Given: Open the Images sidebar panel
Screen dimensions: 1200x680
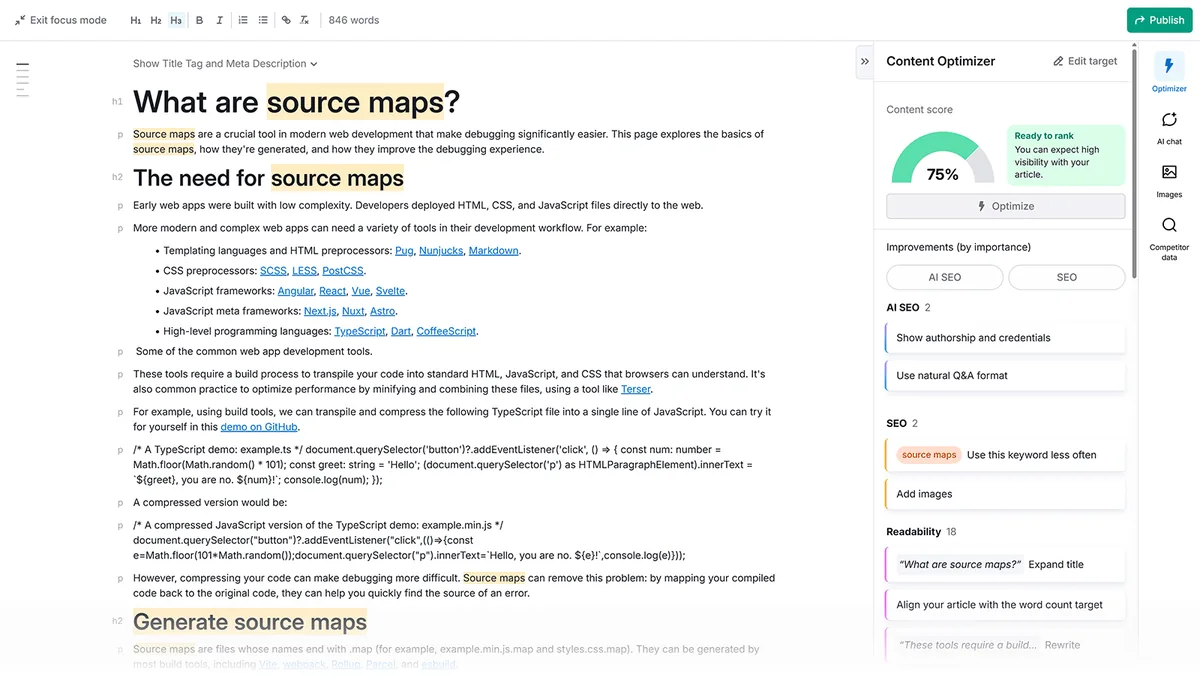Looking at the screenshot, I should pos(1169,180).
